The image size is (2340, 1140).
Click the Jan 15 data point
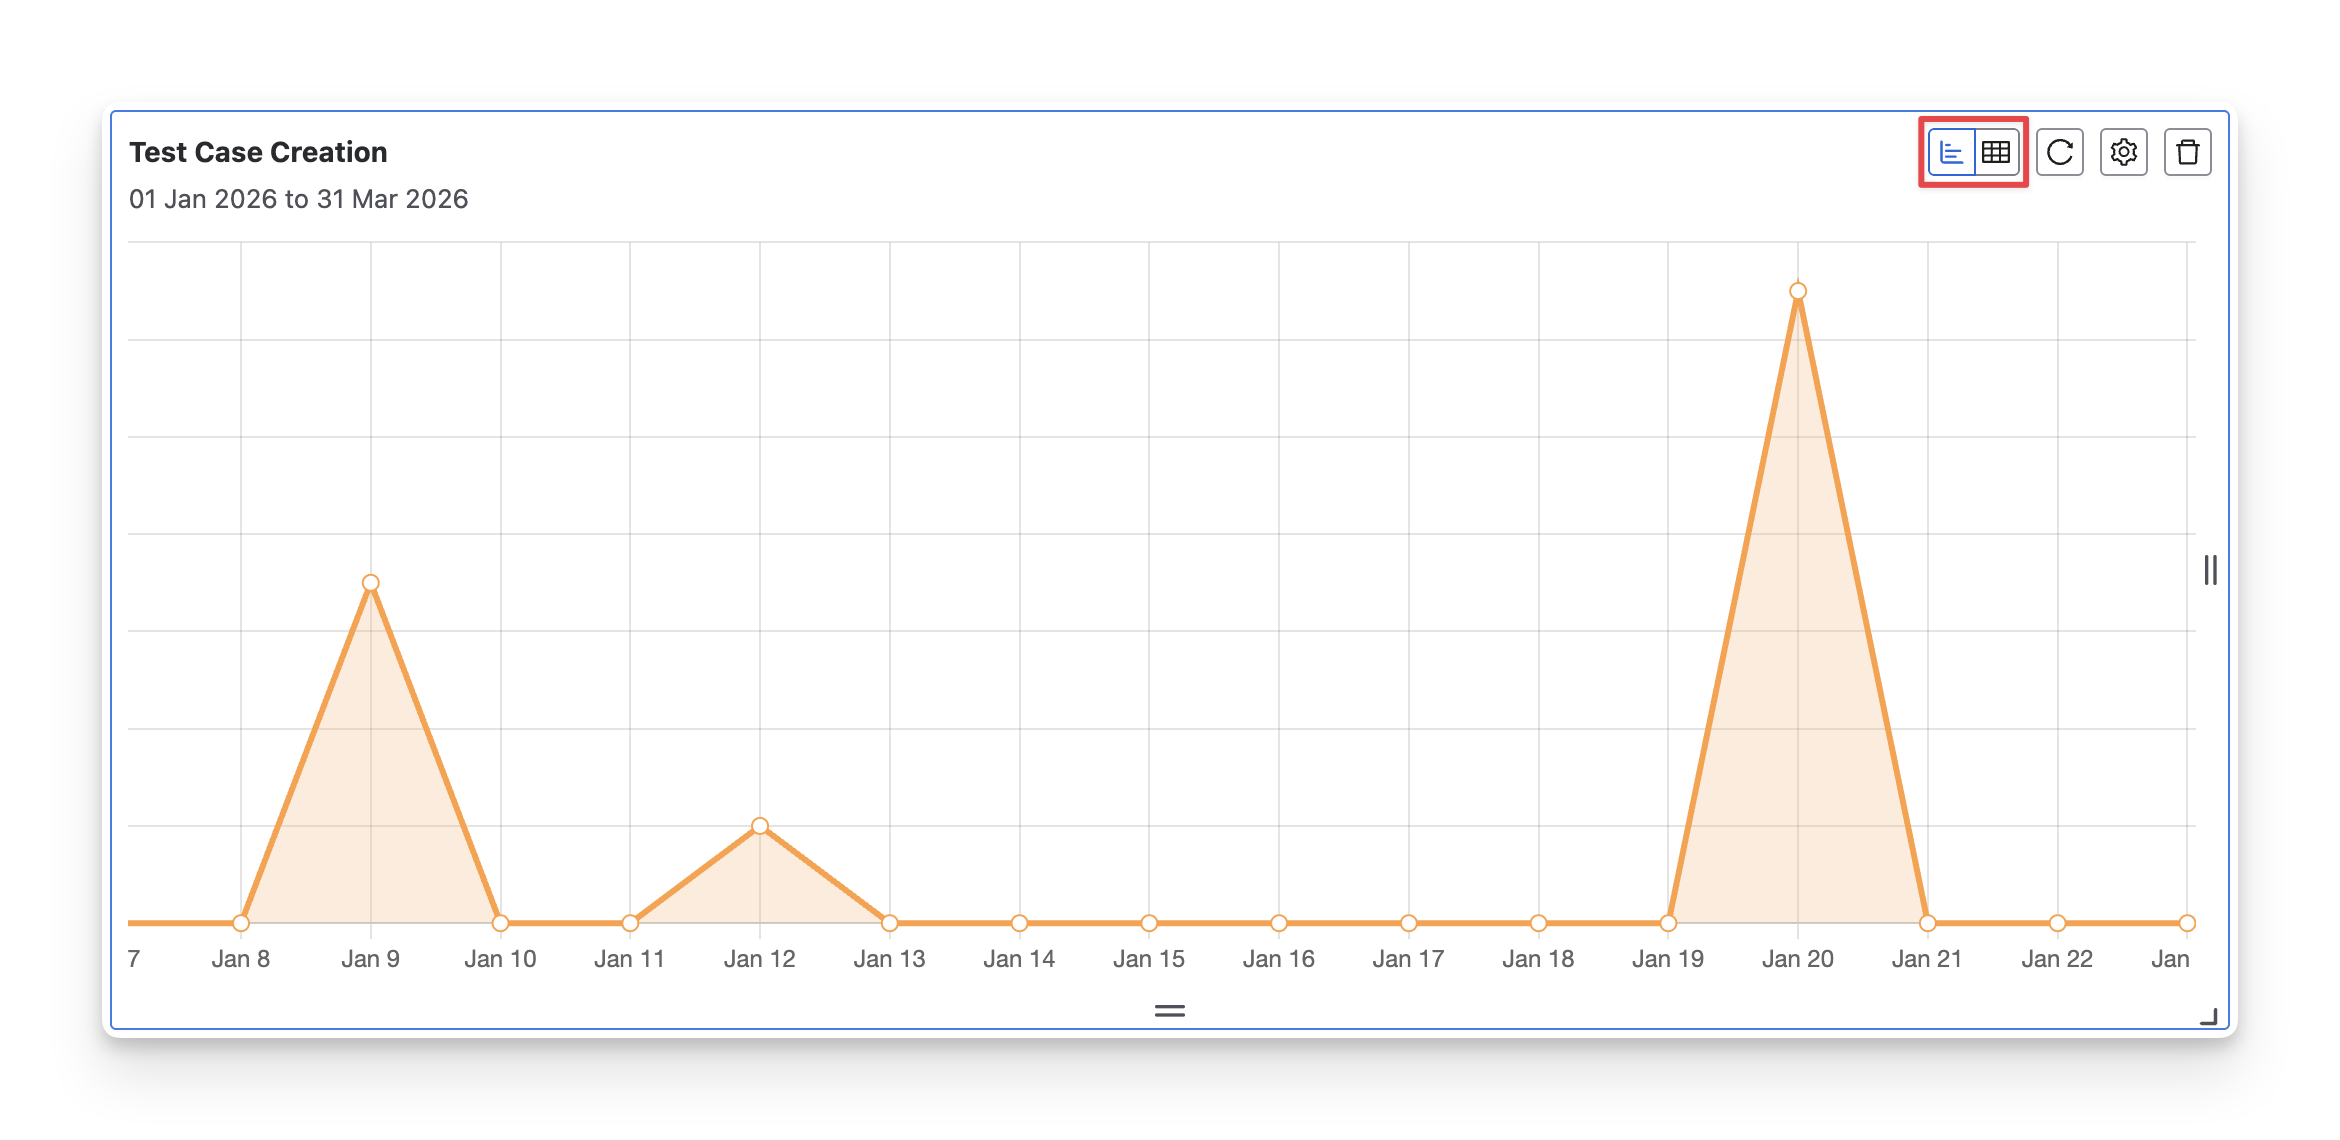click(1149, 923)
